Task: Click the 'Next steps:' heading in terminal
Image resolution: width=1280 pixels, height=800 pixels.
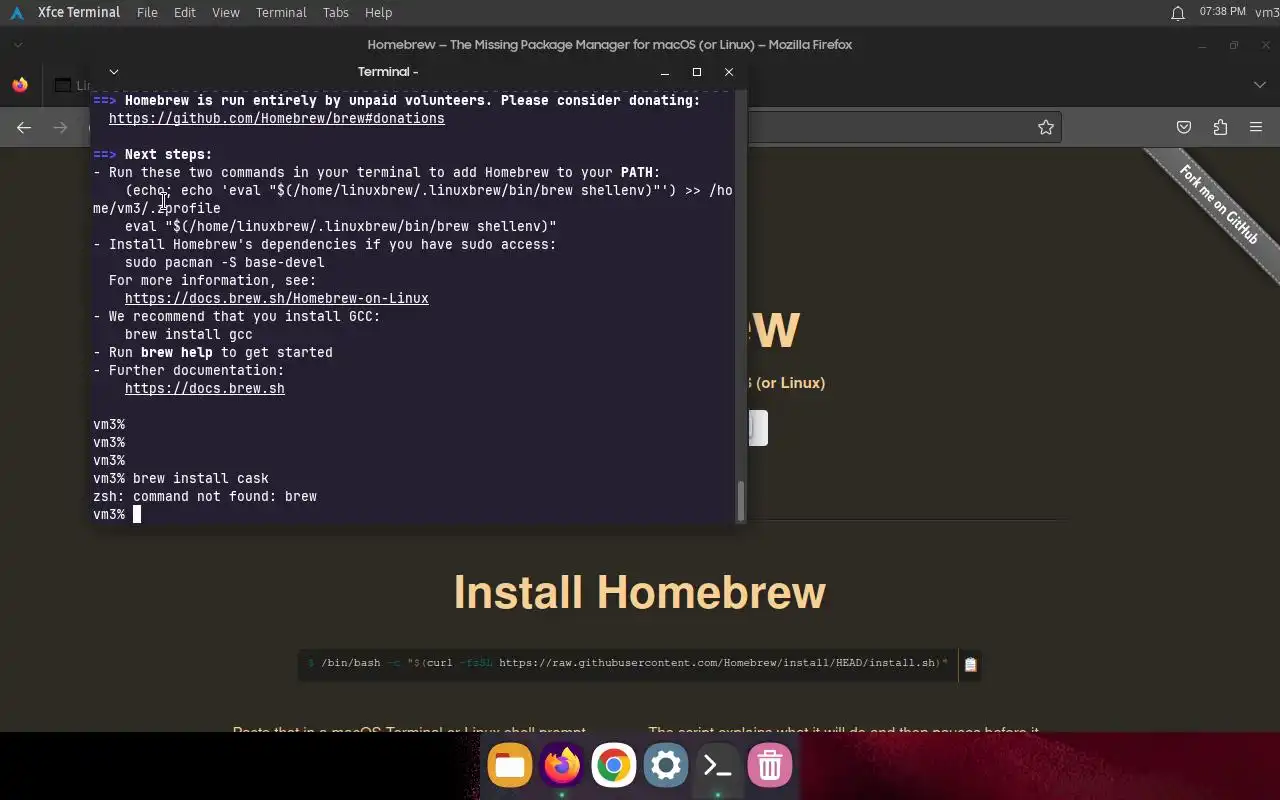Action: (x=168, y=154)
